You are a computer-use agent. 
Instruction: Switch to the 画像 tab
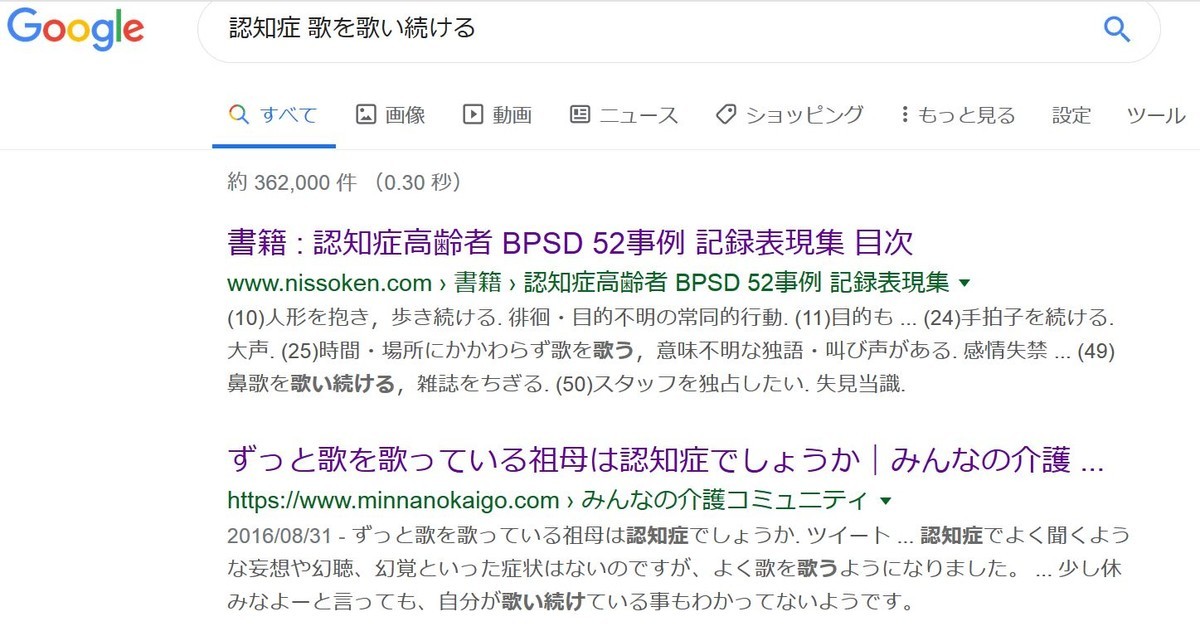point(391,115)
